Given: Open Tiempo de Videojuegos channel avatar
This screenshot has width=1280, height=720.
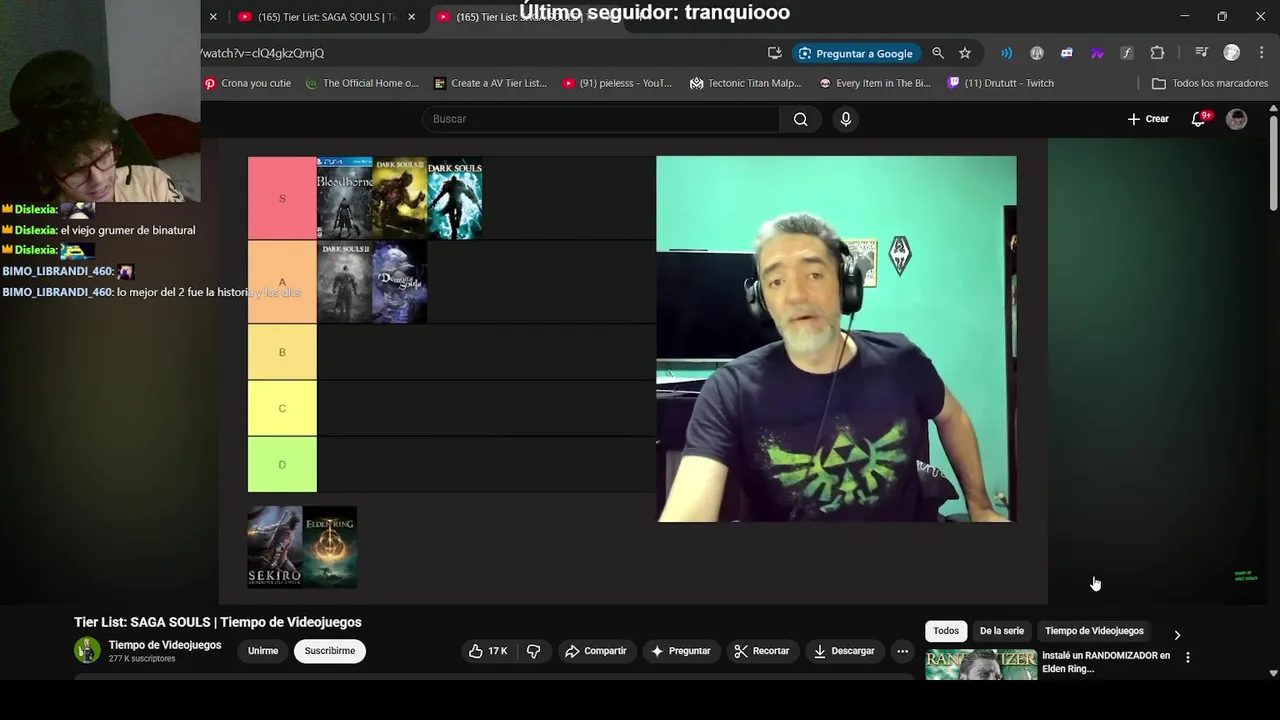Looking at the screenshot, I should (x=87, y=650).
